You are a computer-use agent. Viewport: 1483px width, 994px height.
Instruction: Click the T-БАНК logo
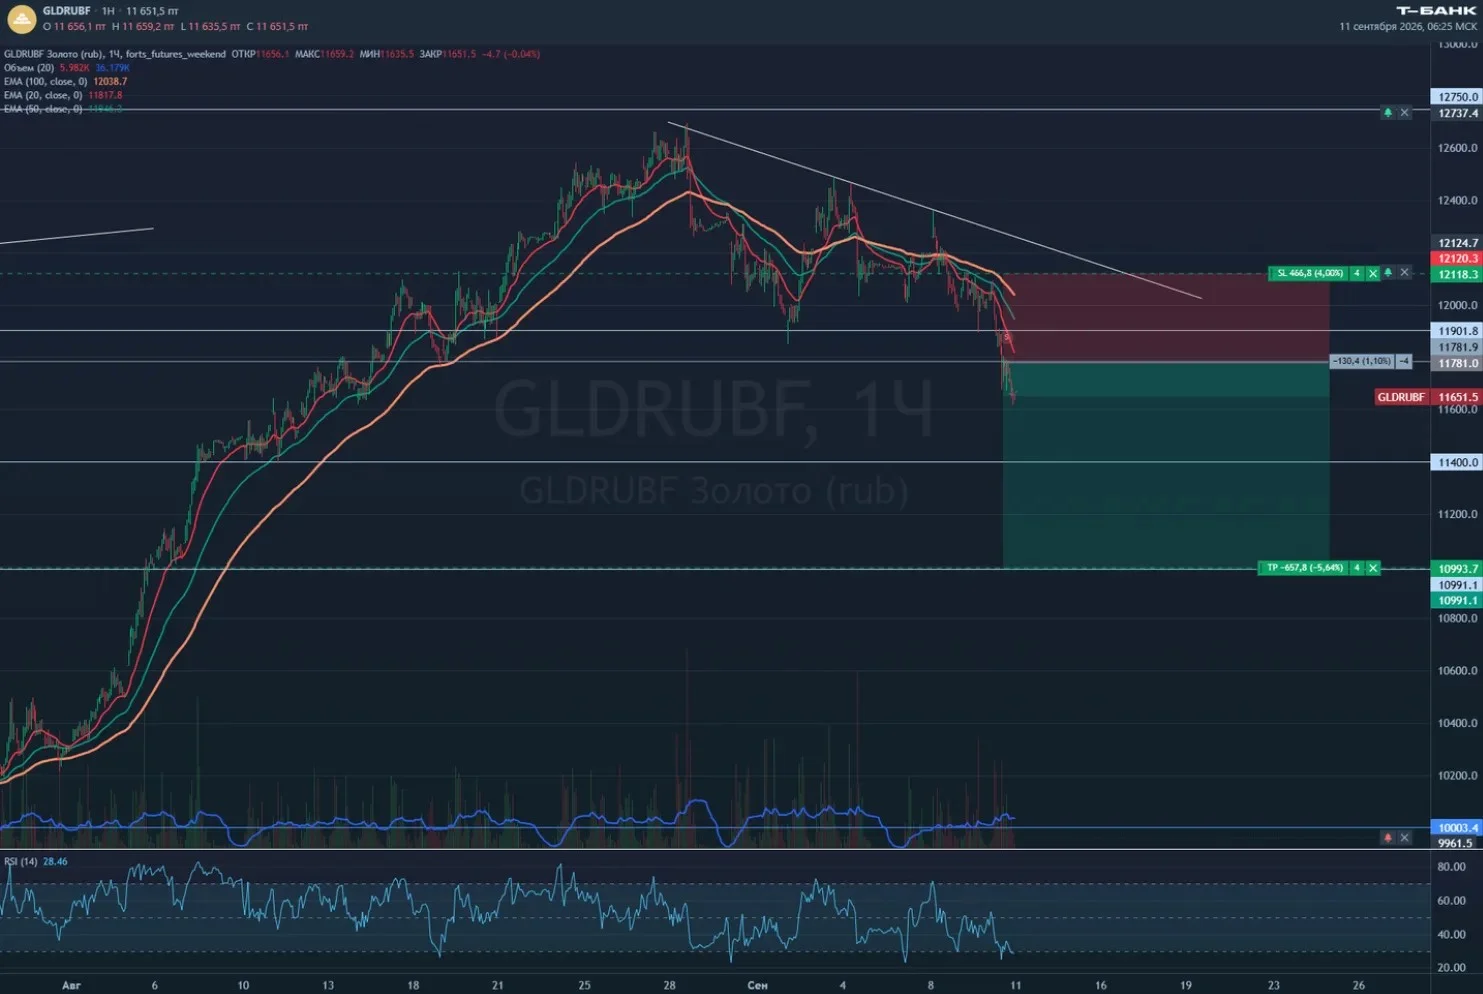pos(1436,10)
